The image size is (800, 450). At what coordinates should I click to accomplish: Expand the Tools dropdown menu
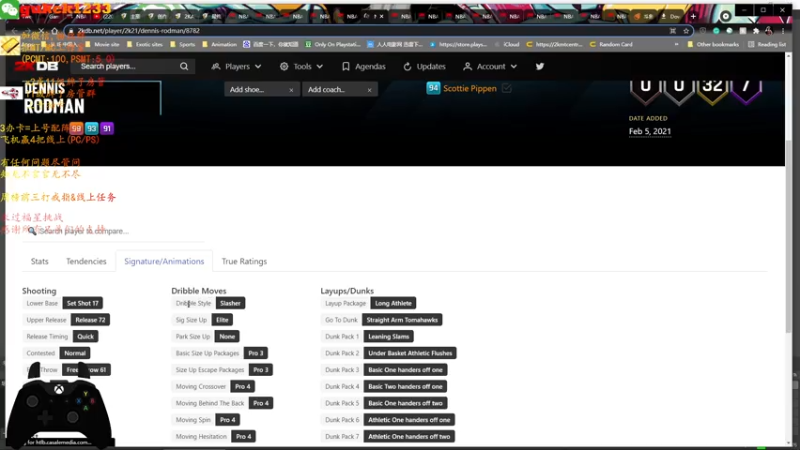[320, 66]
